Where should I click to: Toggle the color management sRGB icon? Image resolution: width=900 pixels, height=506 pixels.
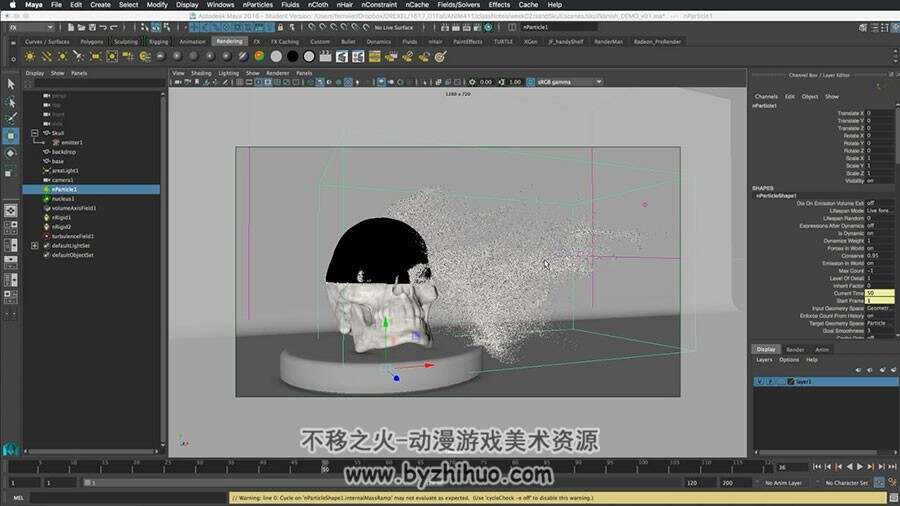(530, 82)
